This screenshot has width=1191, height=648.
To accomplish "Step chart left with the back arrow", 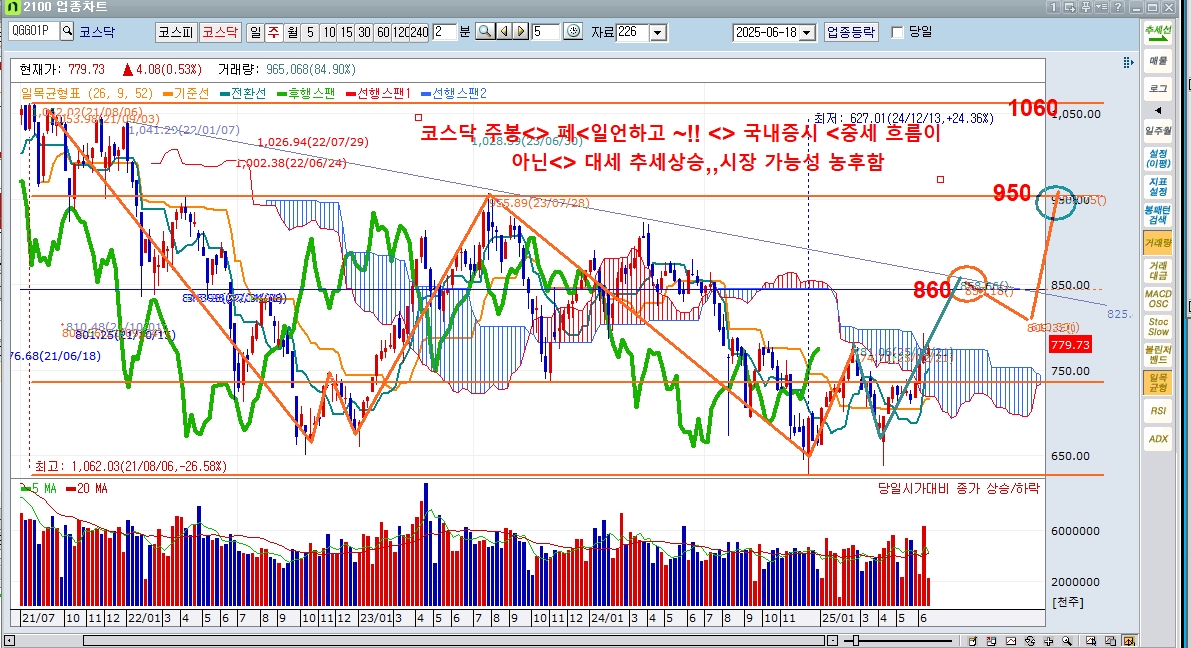I will tap(504, 32).
